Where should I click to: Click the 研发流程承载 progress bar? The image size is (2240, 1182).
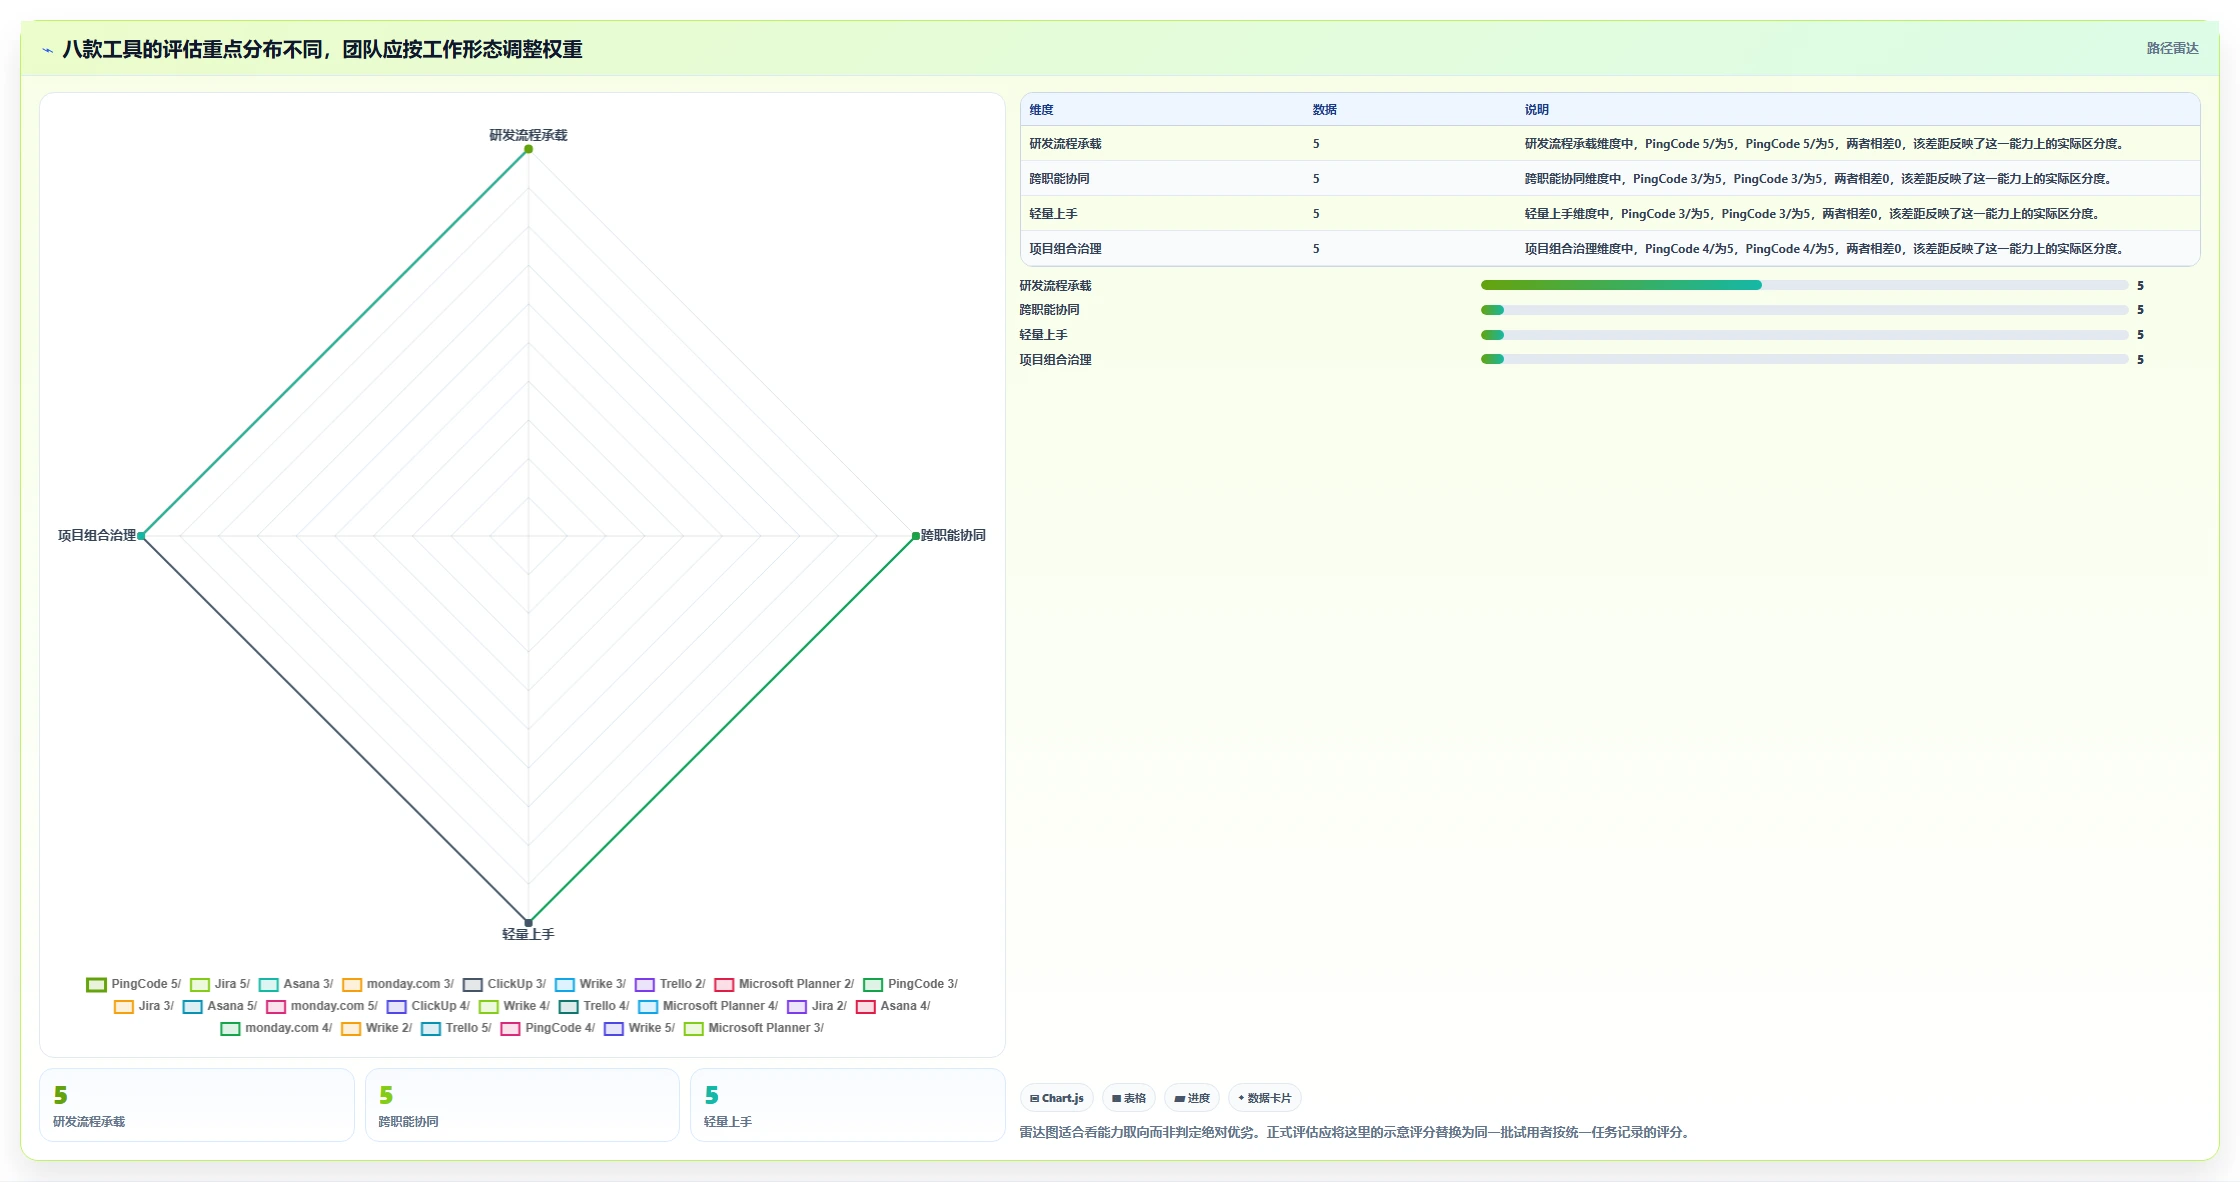(x=1804, y=285)
